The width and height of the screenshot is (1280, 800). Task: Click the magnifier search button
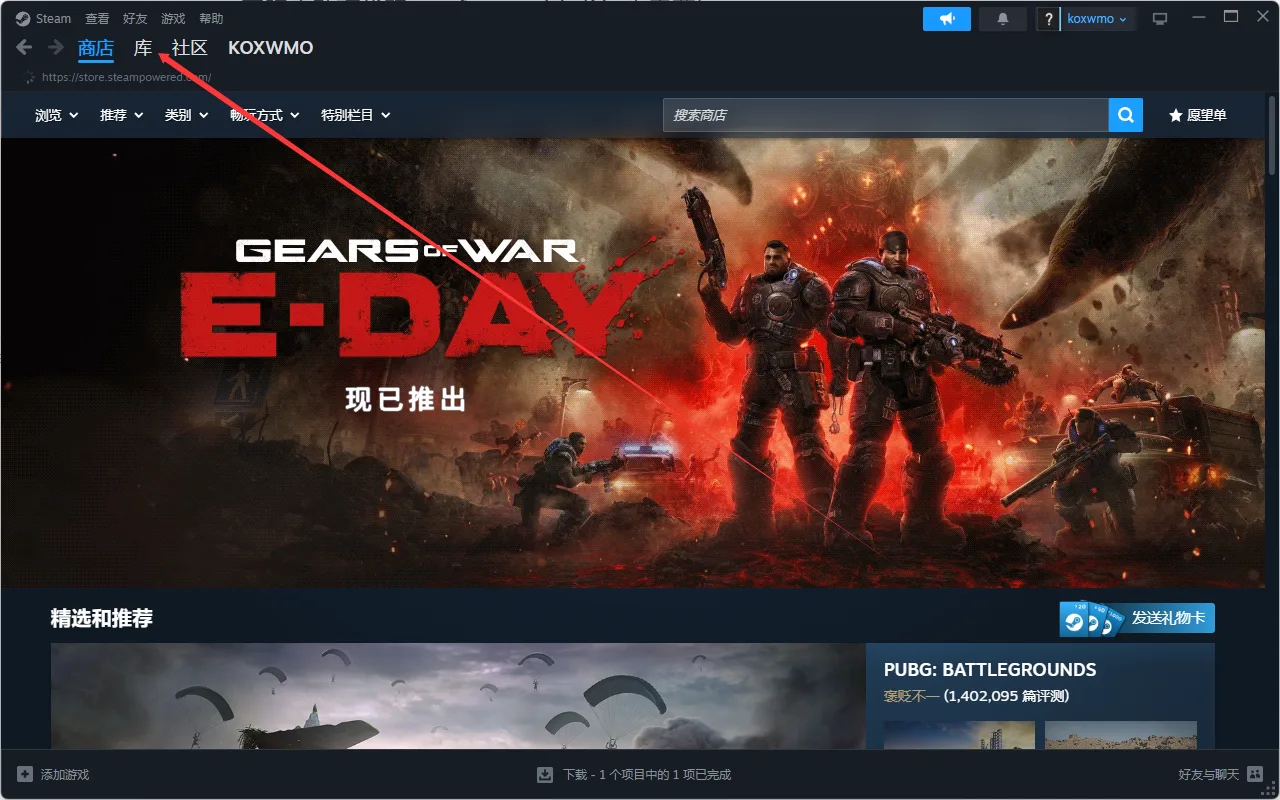pyautogui.click(x=1125, y=115)
